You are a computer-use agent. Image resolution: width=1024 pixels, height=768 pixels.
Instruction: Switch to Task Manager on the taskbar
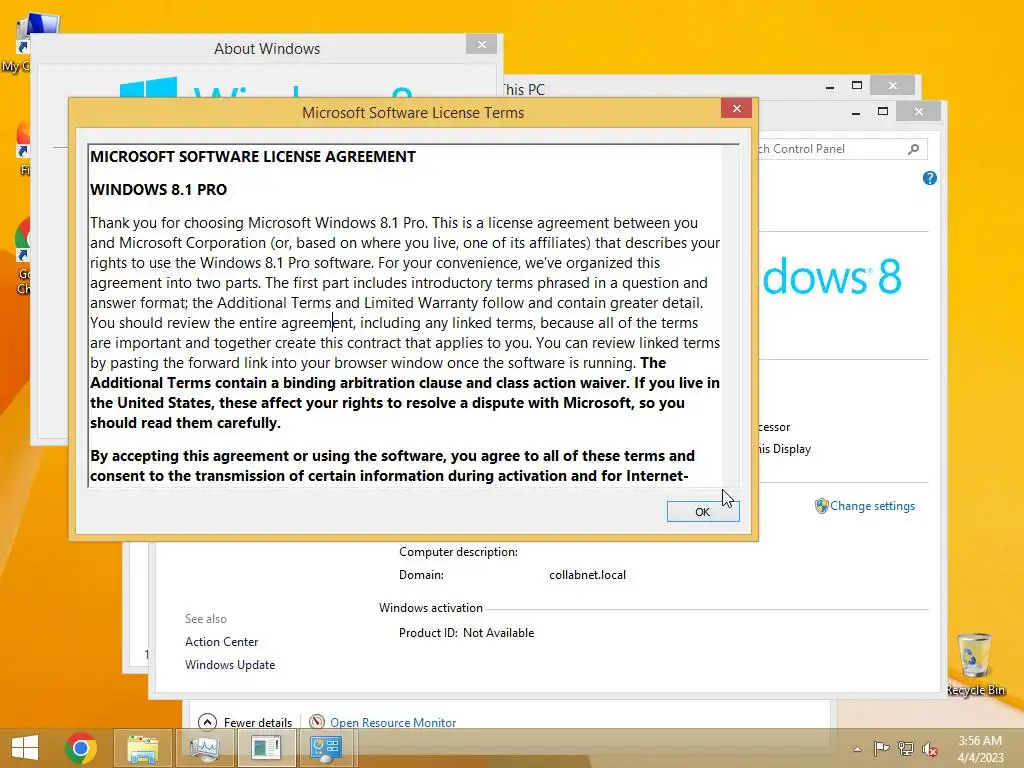204,748
